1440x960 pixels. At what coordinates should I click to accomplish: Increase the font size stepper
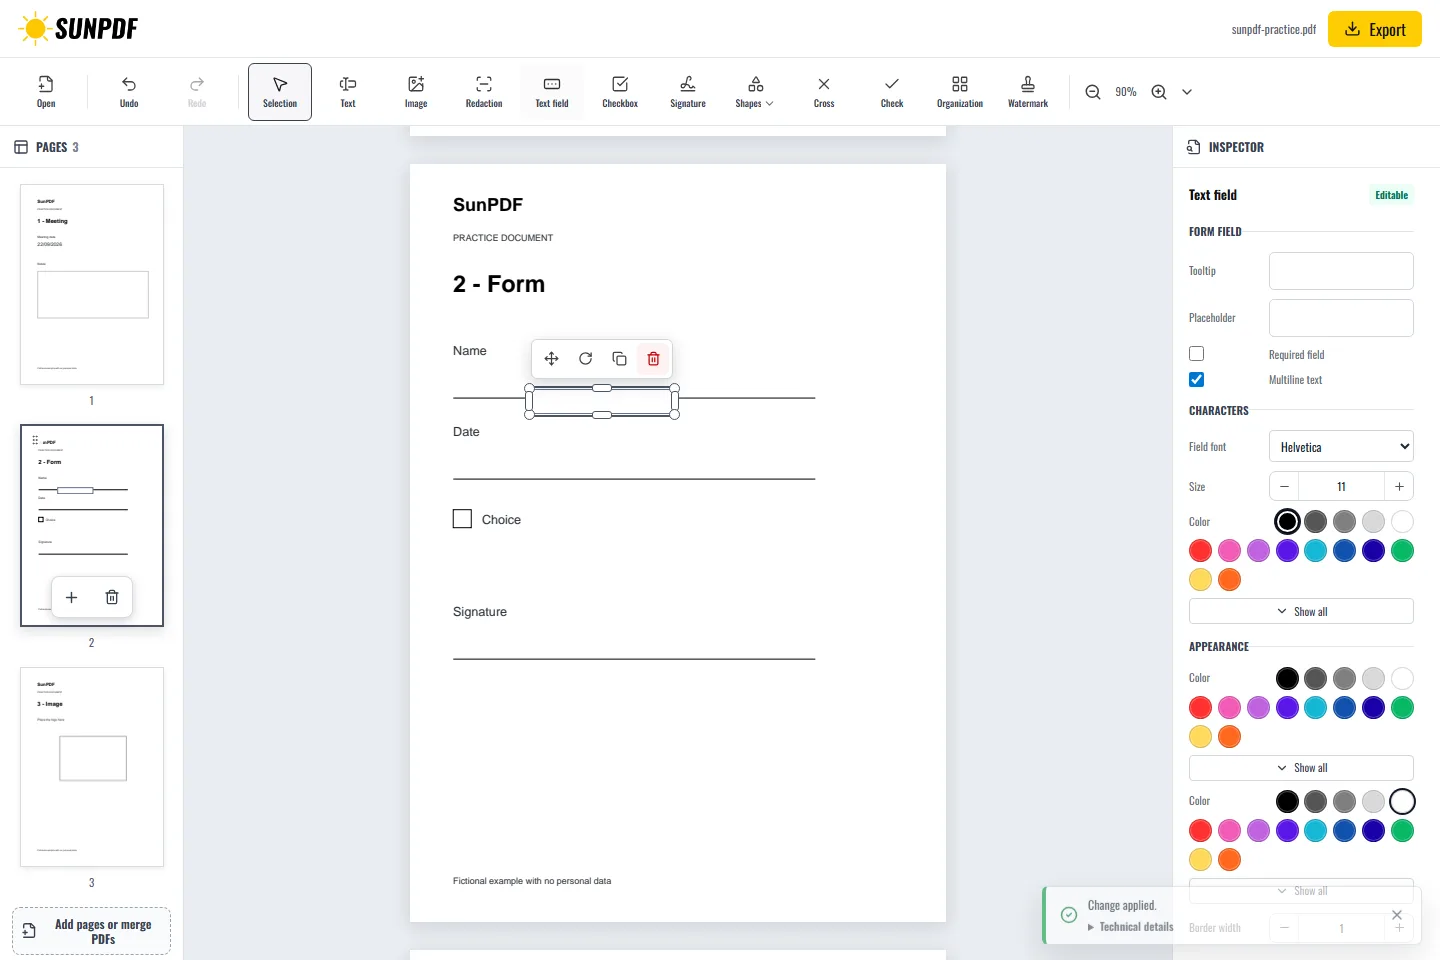click(1399, 486)
